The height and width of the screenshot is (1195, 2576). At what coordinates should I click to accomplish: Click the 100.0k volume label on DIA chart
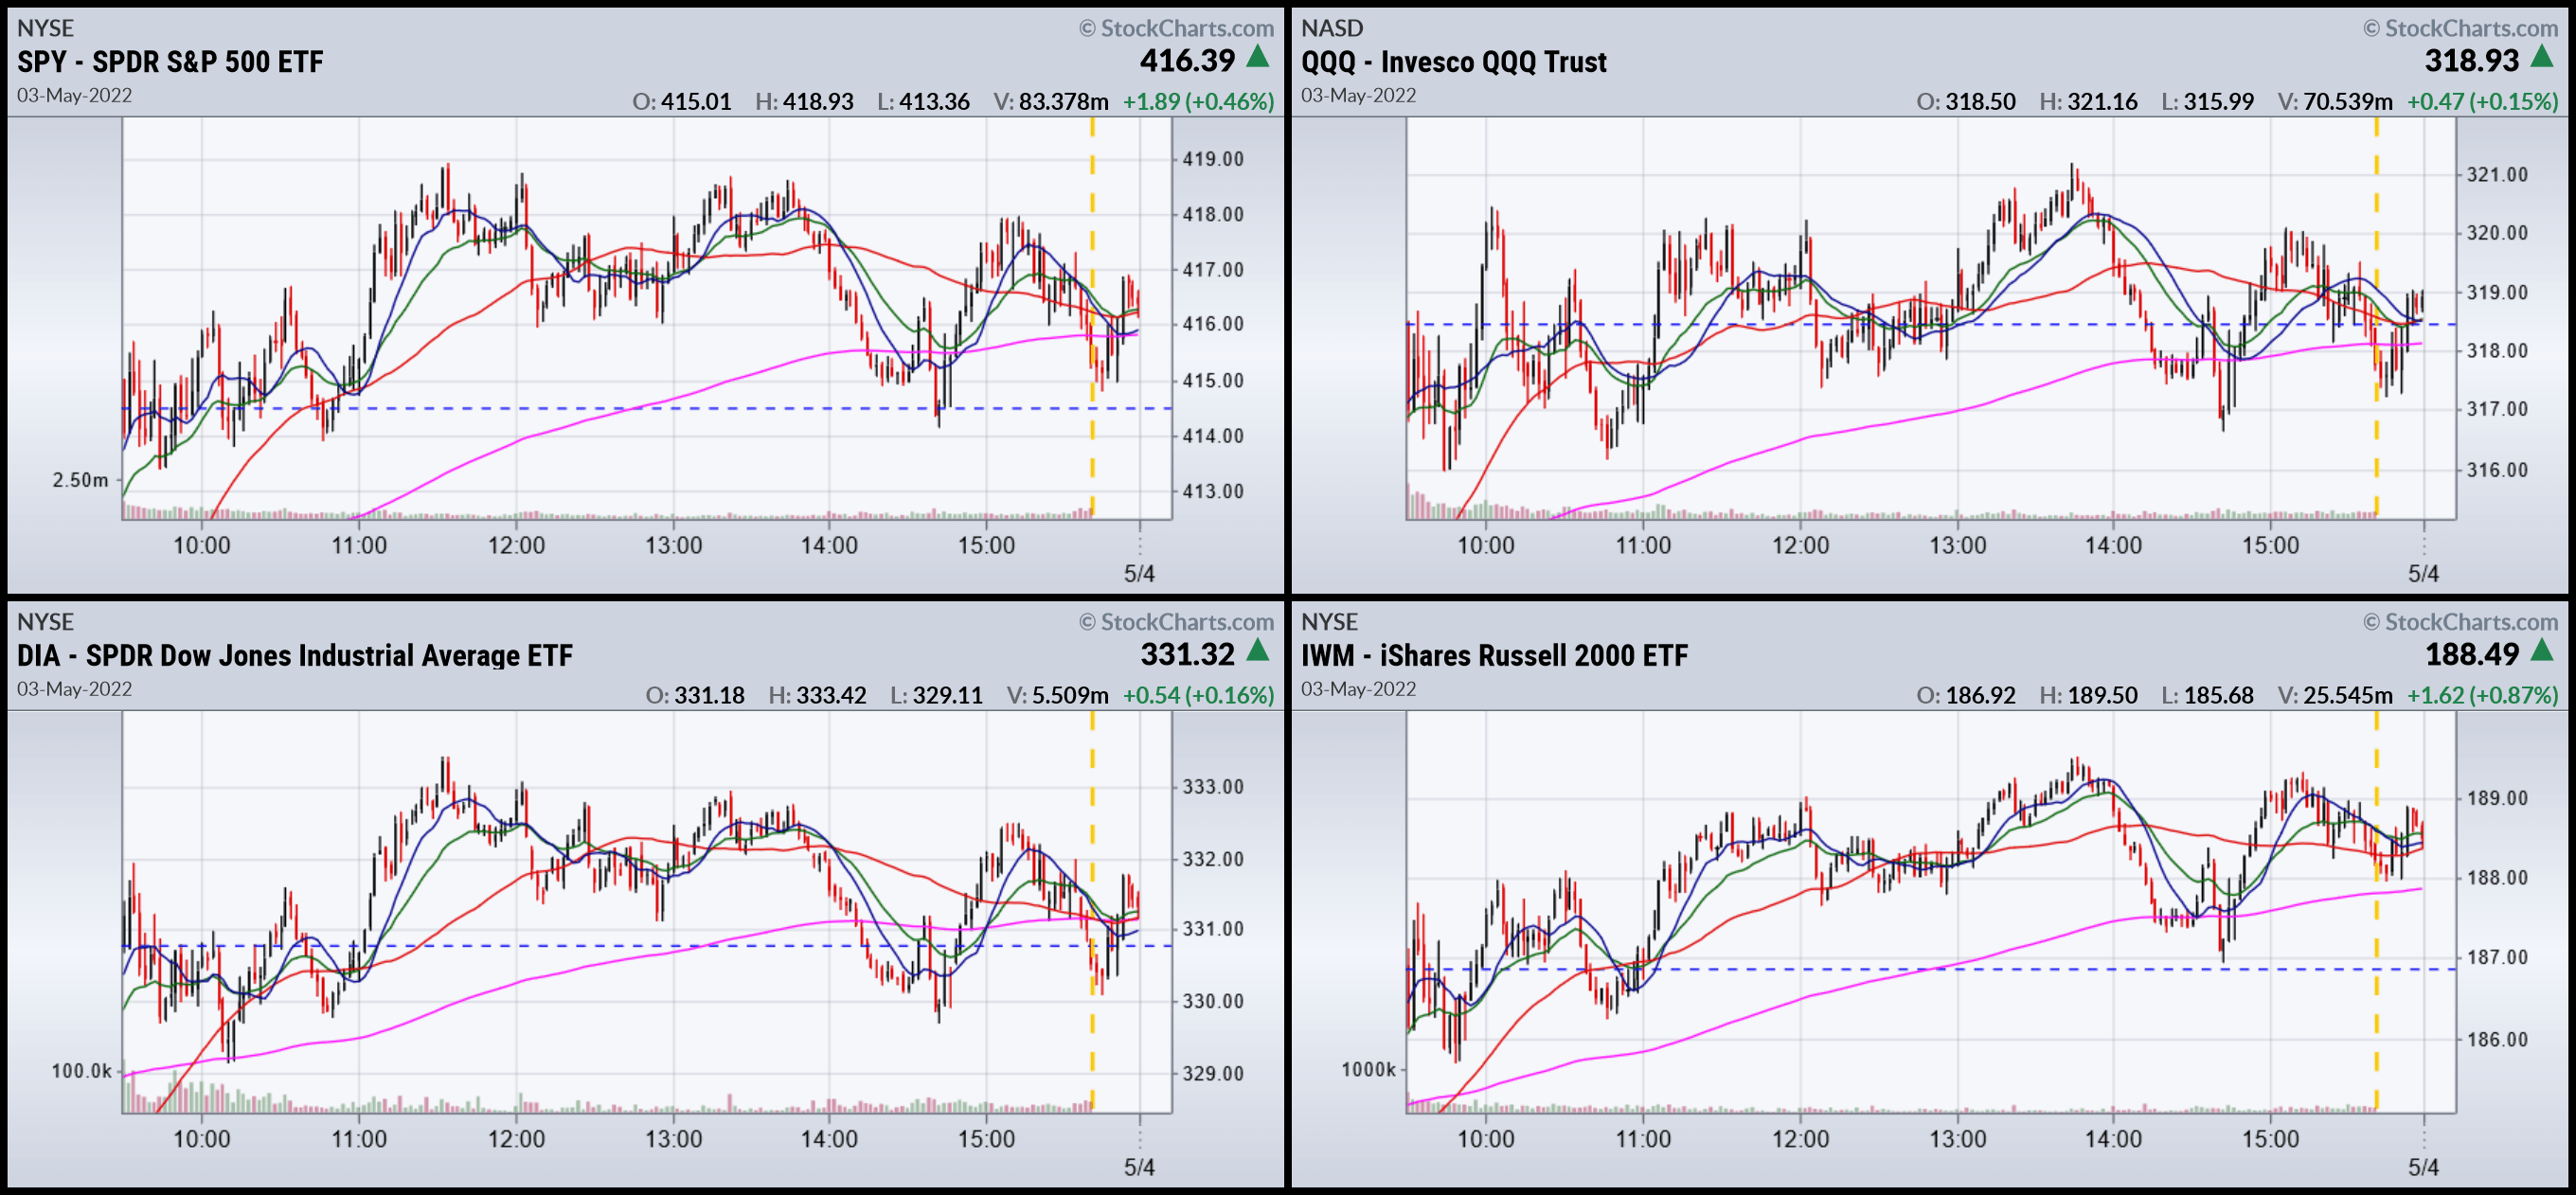click(81, 1071)
